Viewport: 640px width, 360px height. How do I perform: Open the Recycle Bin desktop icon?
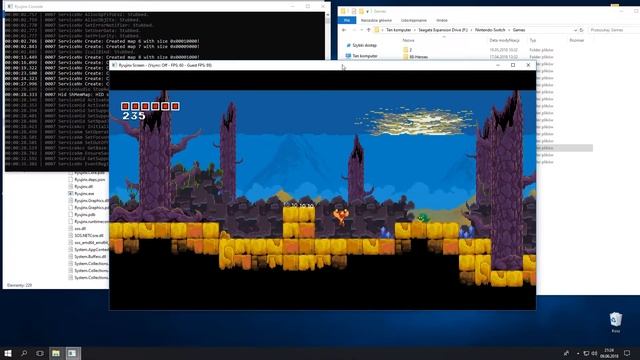(616, 322)
